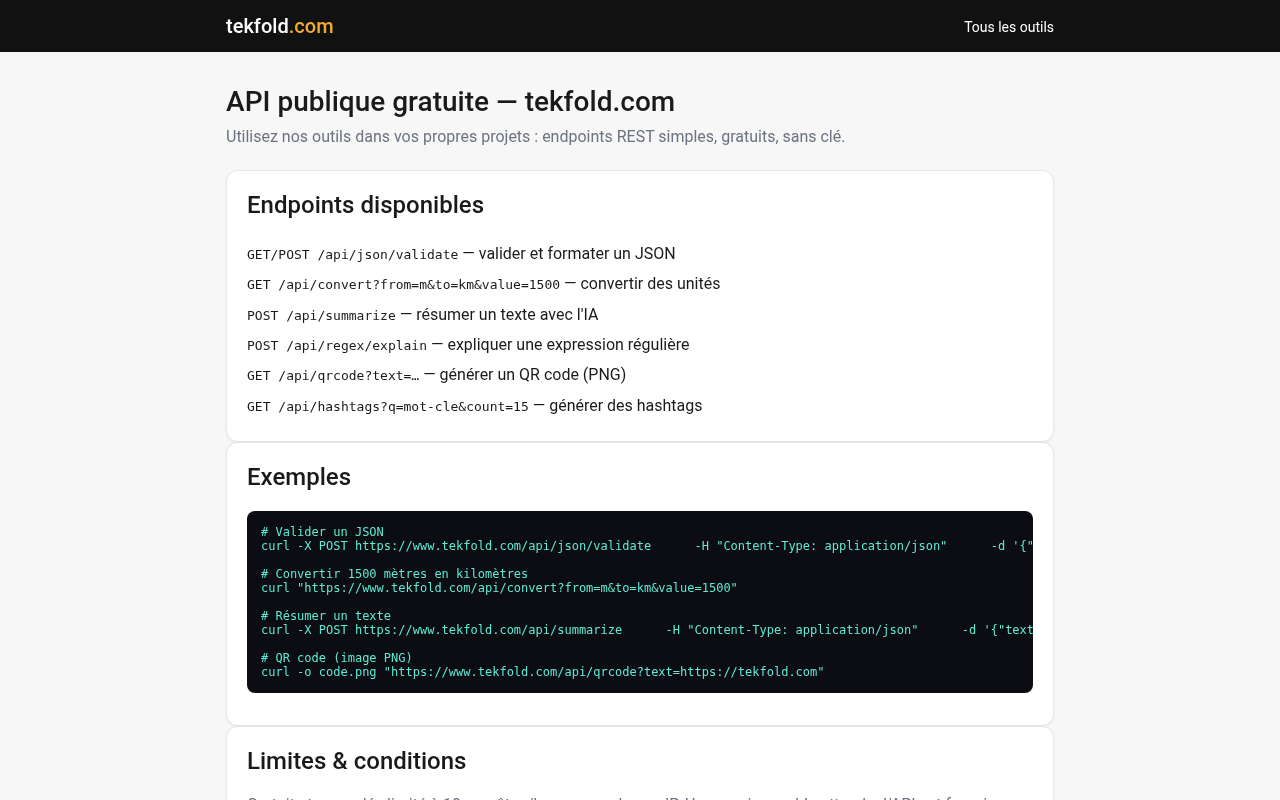Image resolution: width=1280 pixels, height=800 pixels.
Task: Click the Endpoints disponibles heading
Action: click(x=365, y=205)
